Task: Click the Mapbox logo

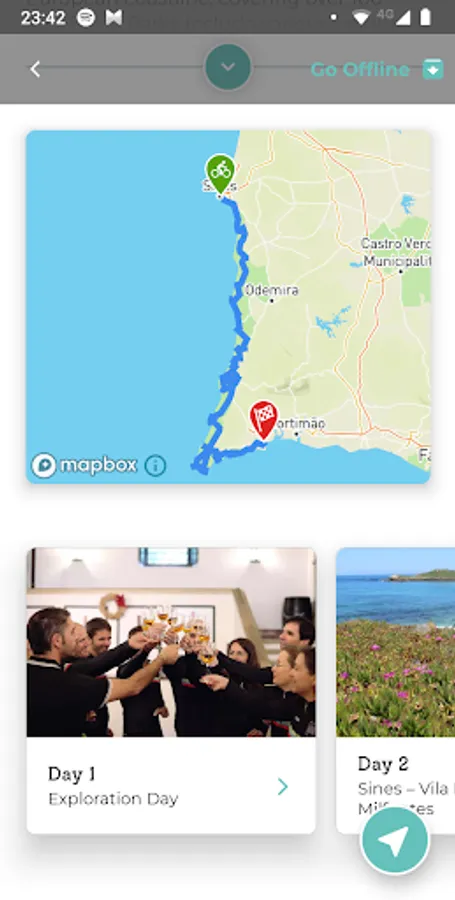Action: point(84,465)
